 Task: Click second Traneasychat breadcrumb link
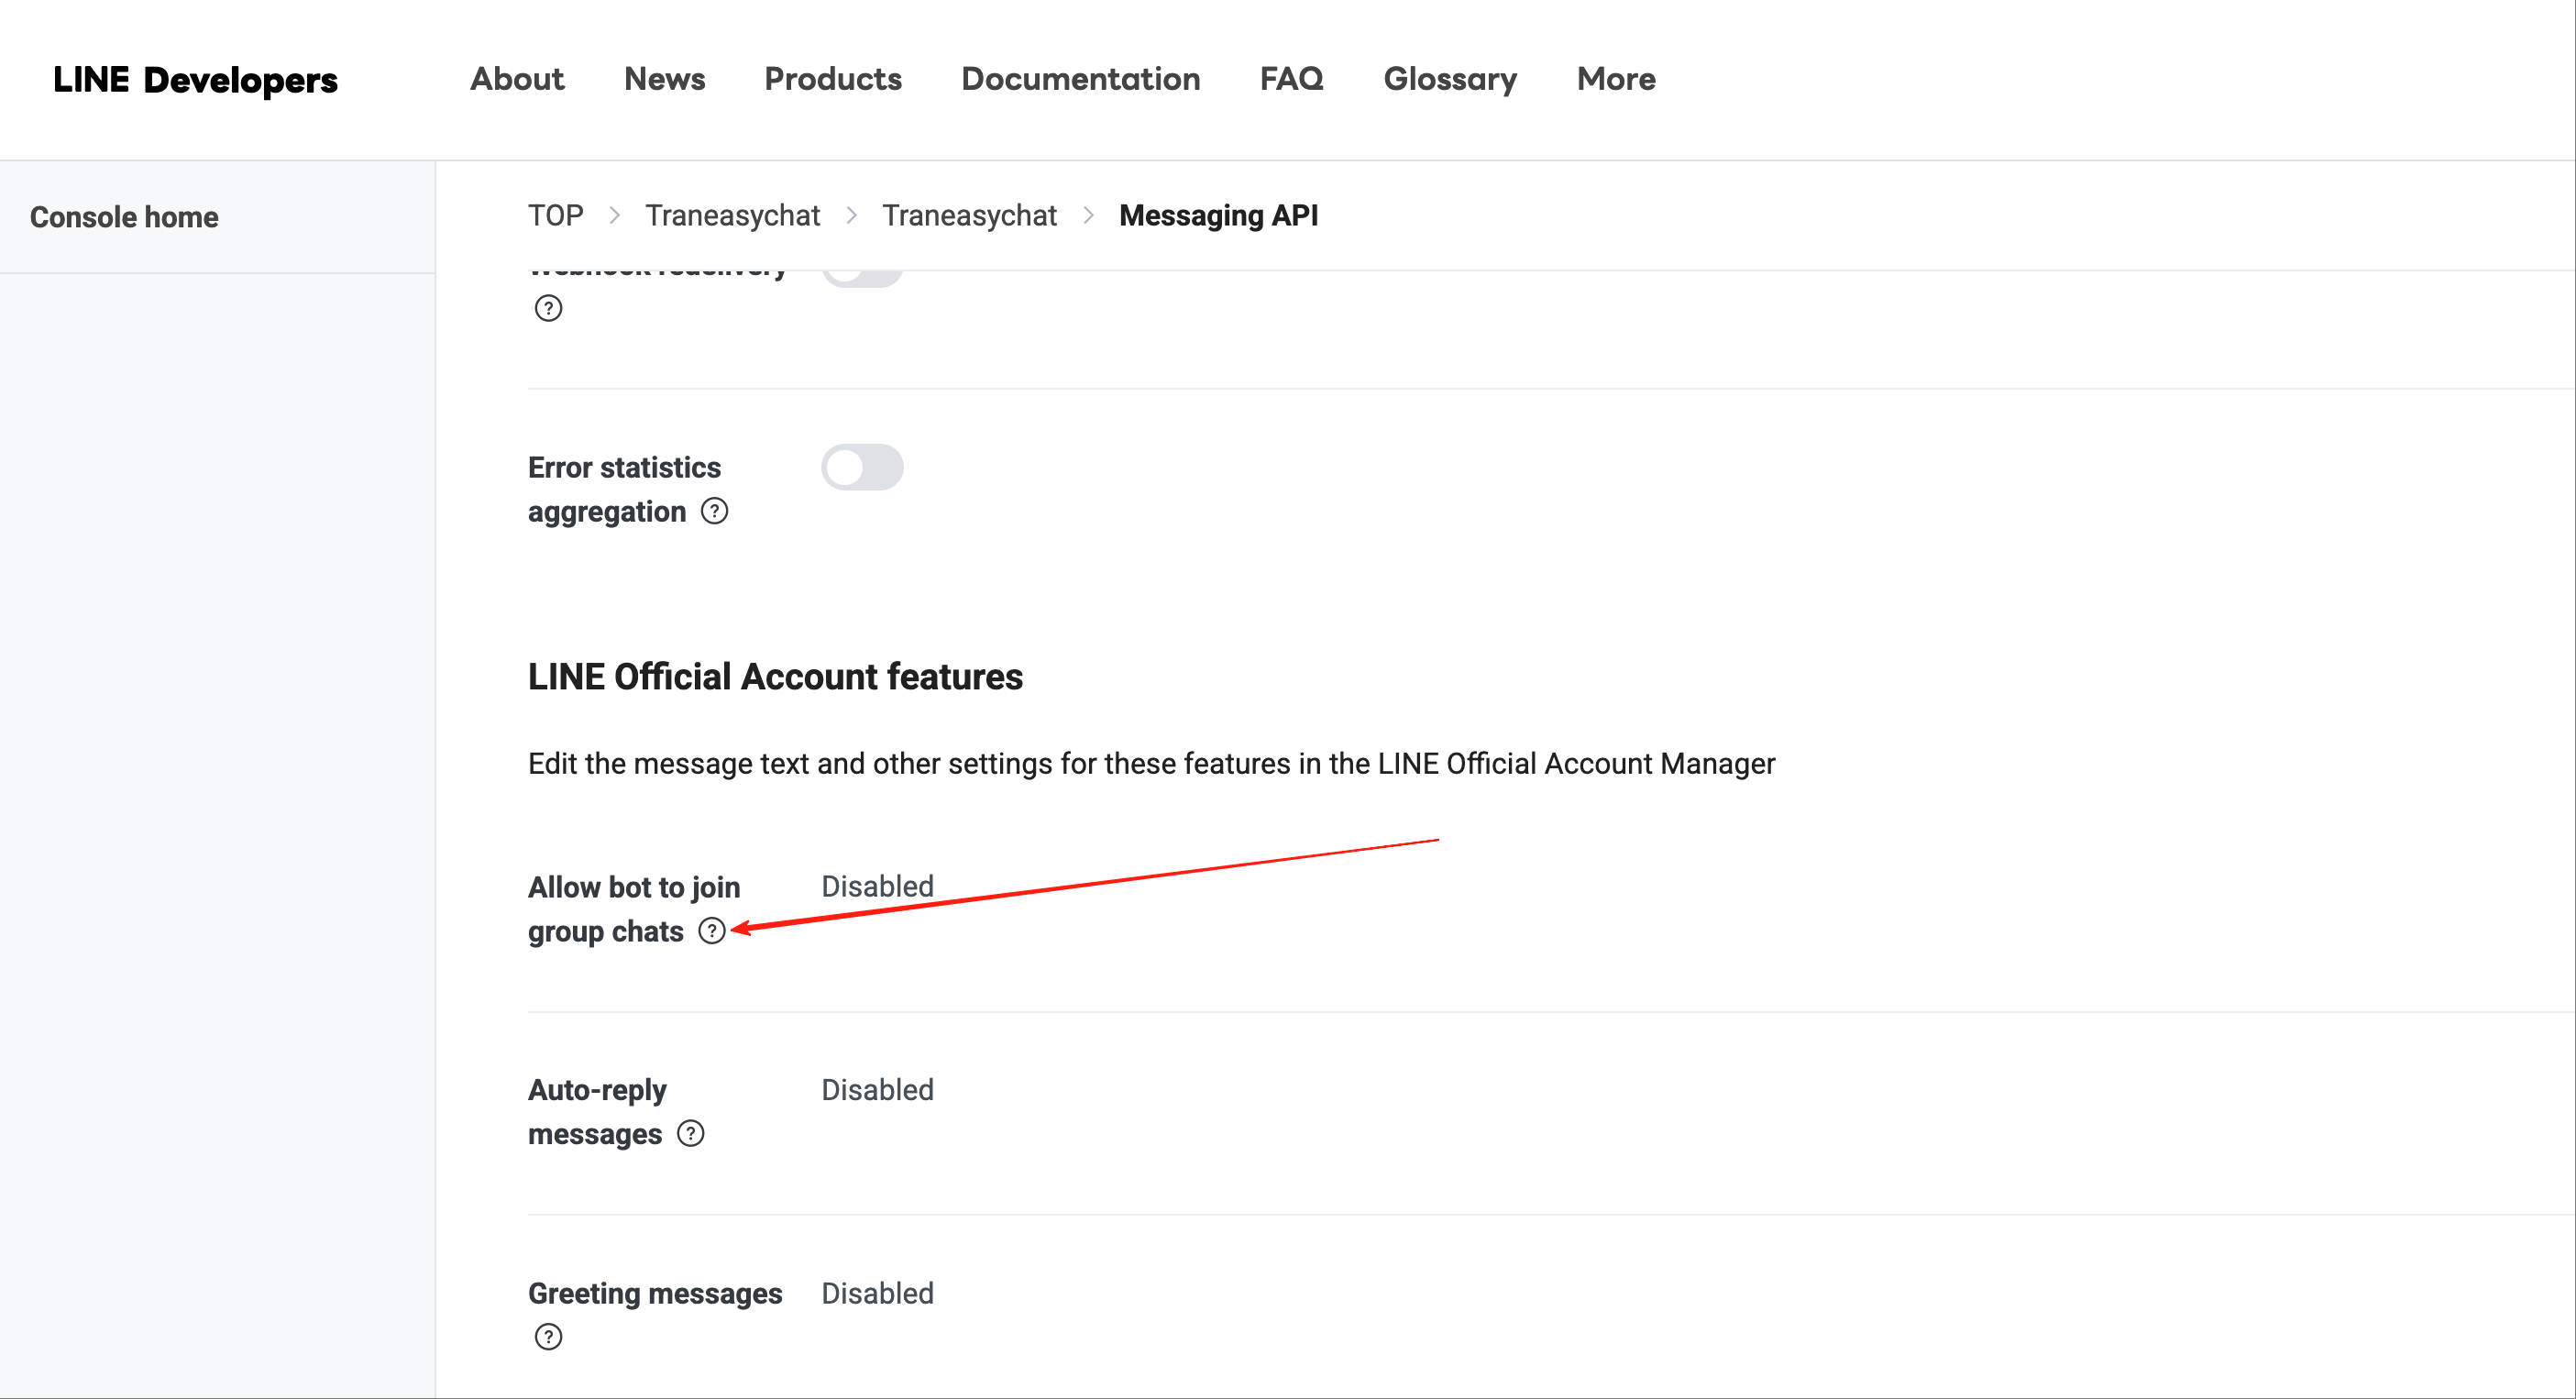point(968,215)
